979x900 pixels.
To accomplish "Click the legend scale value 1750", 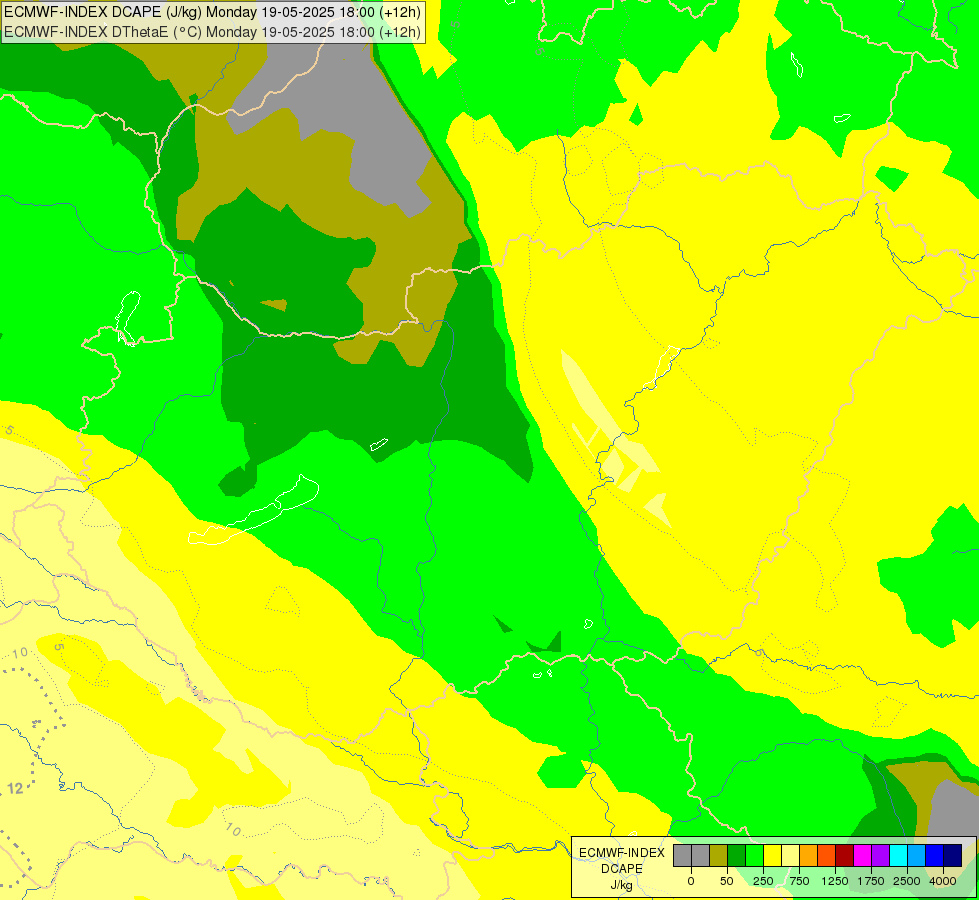I will (871, 881).
